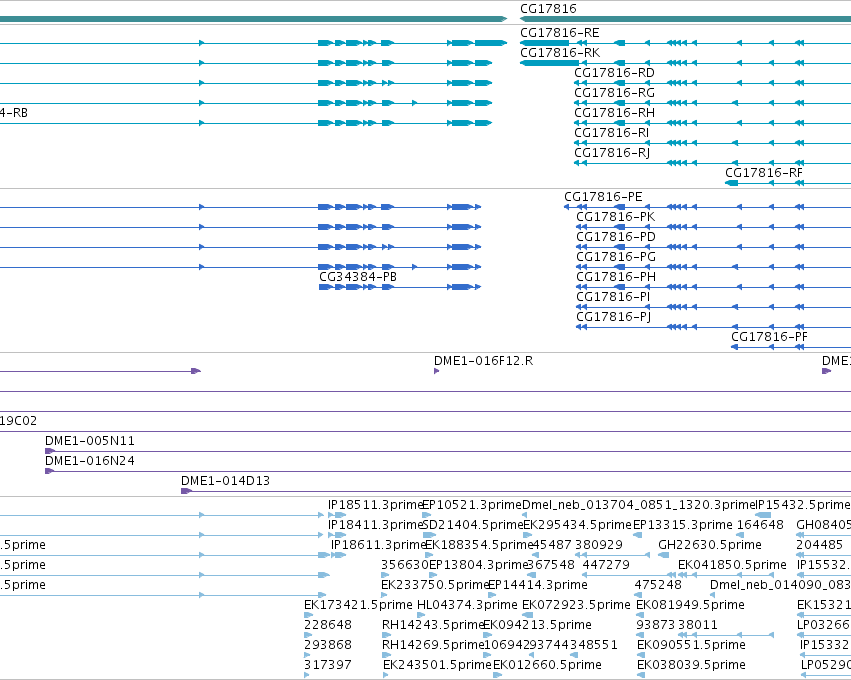Viewport: 851px width, 680px height.
Task: Open the CG17816-RD transcript label
Action: [x=614, y=73]
